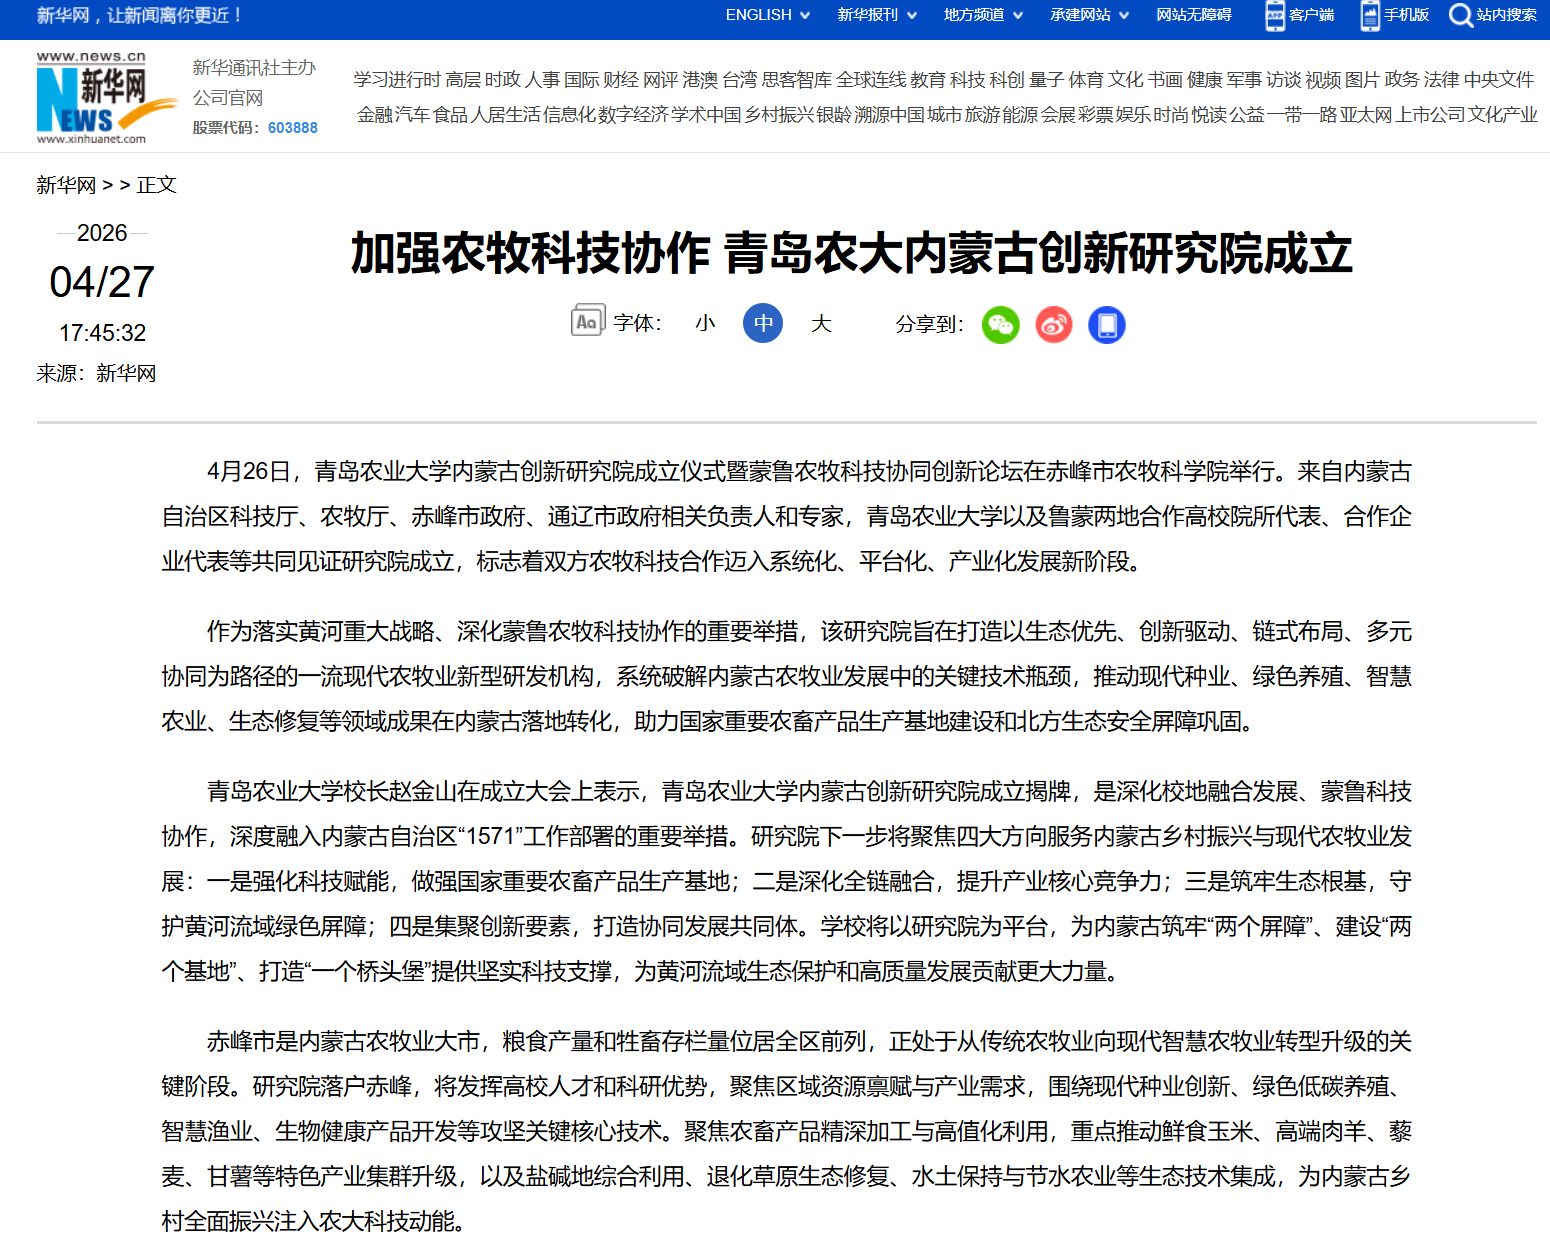Image resolution: width=1550 pixels, height=1239 pixels.
Task: Expand the ENGLISH dropdown
Action: point(767,15)
